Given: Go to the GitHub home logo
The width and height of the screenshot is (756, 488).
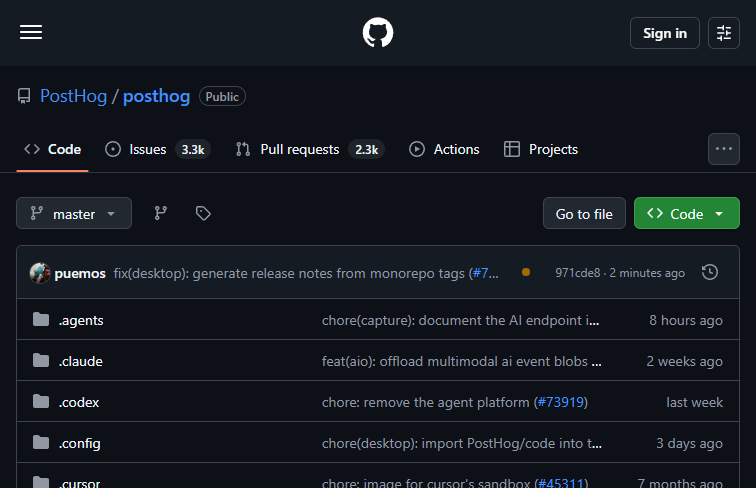Looking at the screenshot, I should tap(378, 33).
